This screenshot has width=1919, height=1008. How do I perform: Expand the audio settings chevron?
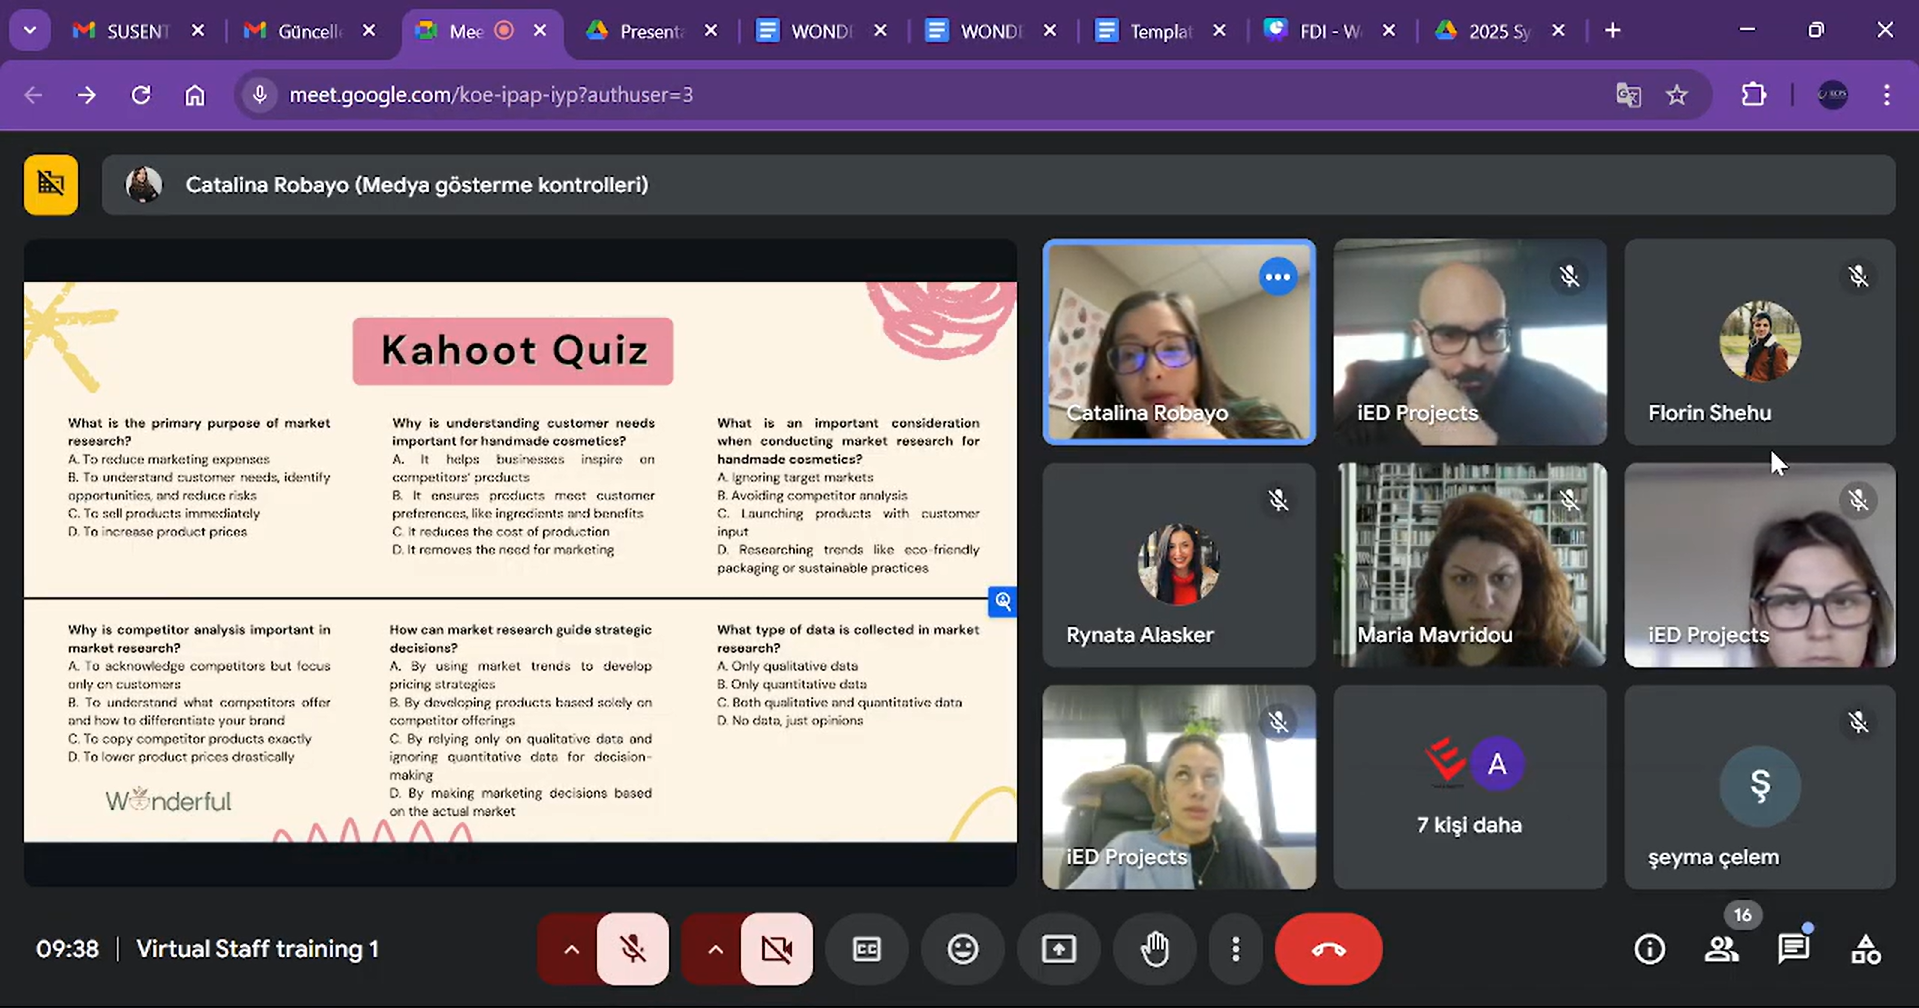(x=571, y=949)
